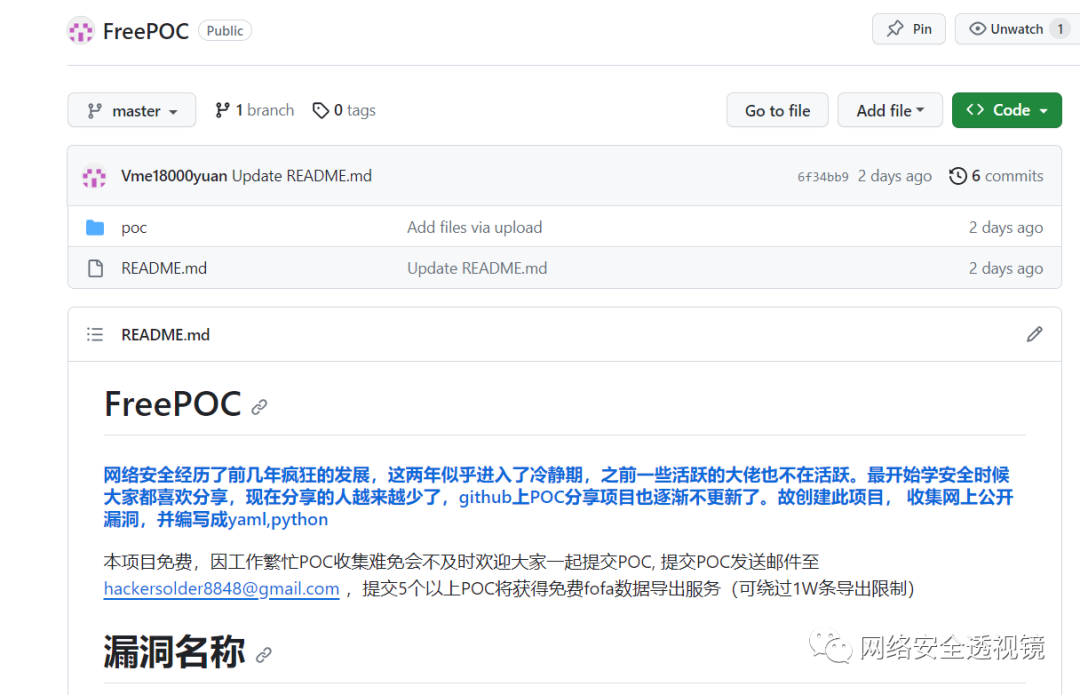Click the Go to file button
Image resolution: width=1080 pixels, height=695 pixels.
coord(777,110)
